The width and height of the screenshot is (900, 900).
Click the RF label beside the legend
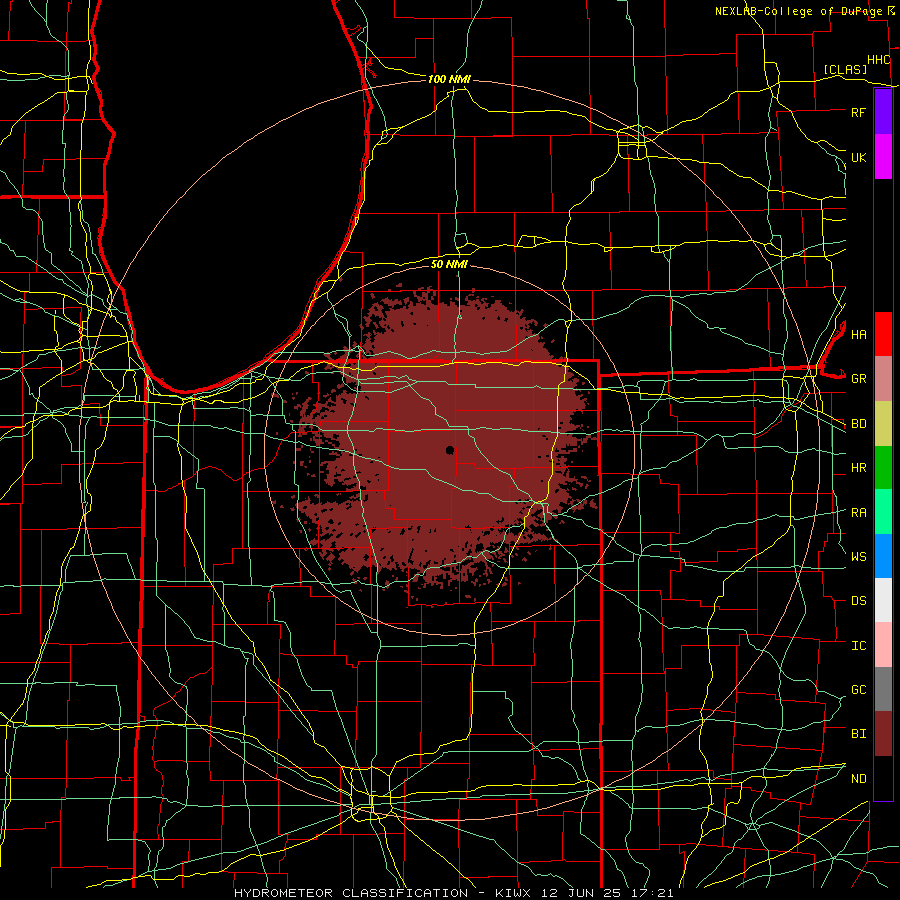[x=858, y=112]
